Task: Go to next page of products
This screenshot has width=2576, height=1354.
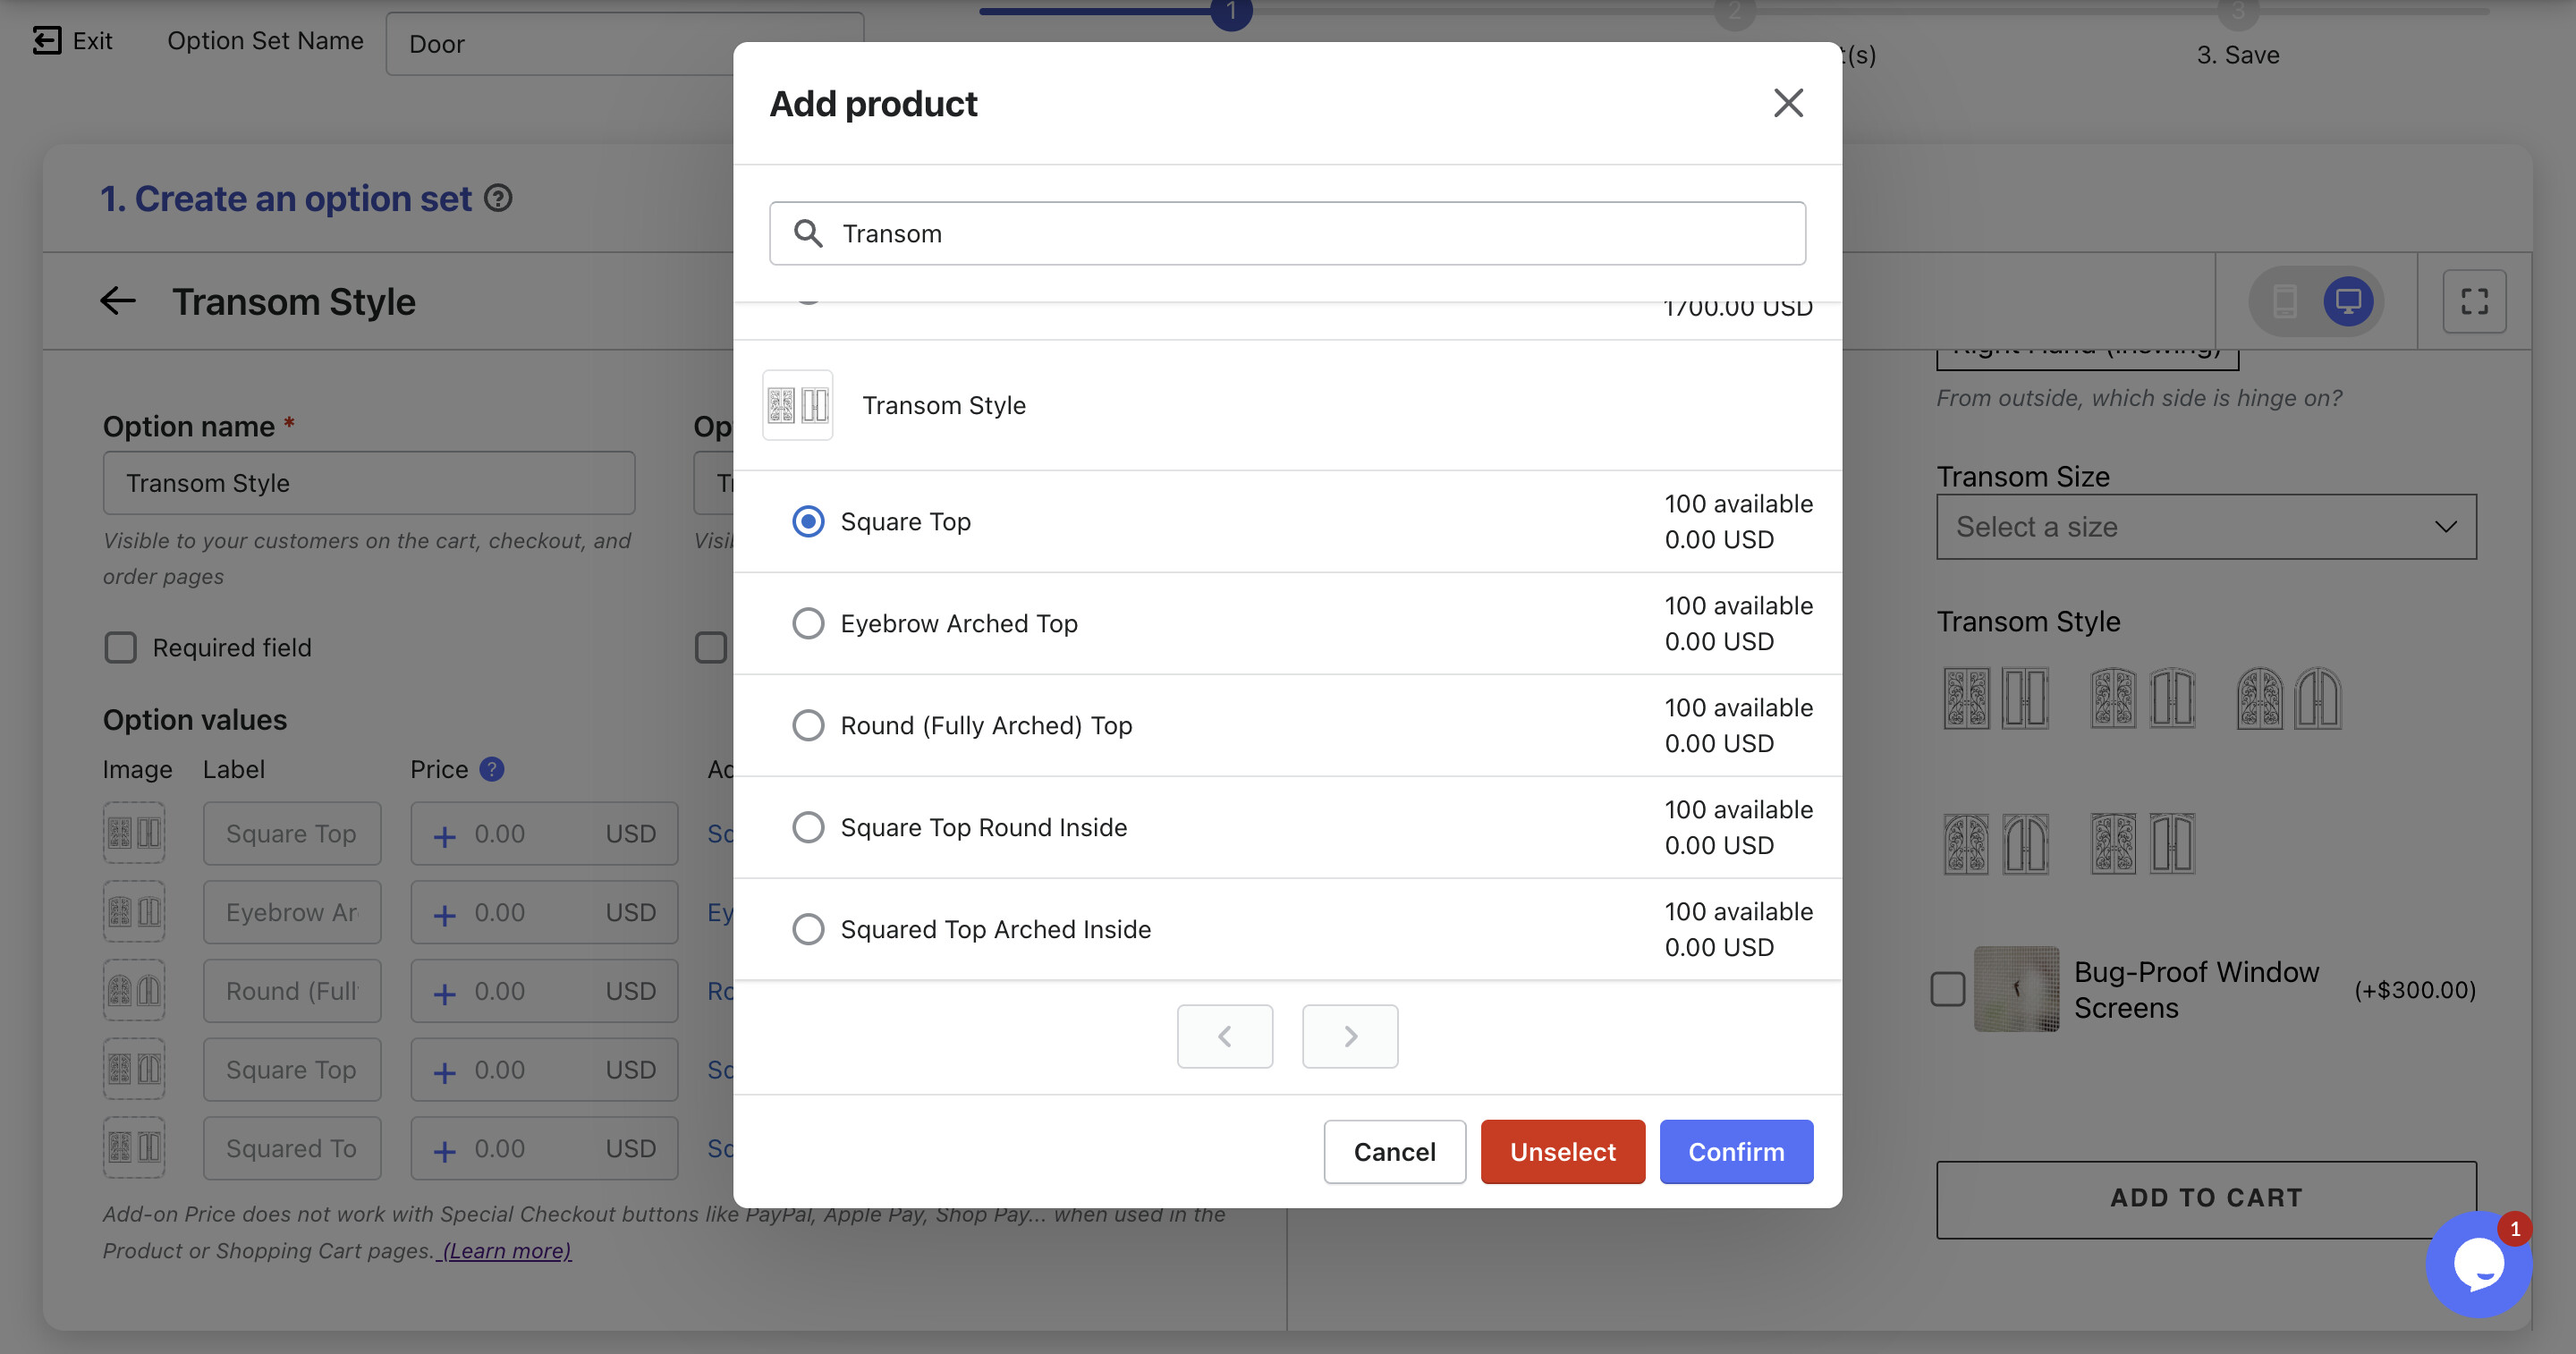Action: pyautogui.click(x=1350, y=1036)
